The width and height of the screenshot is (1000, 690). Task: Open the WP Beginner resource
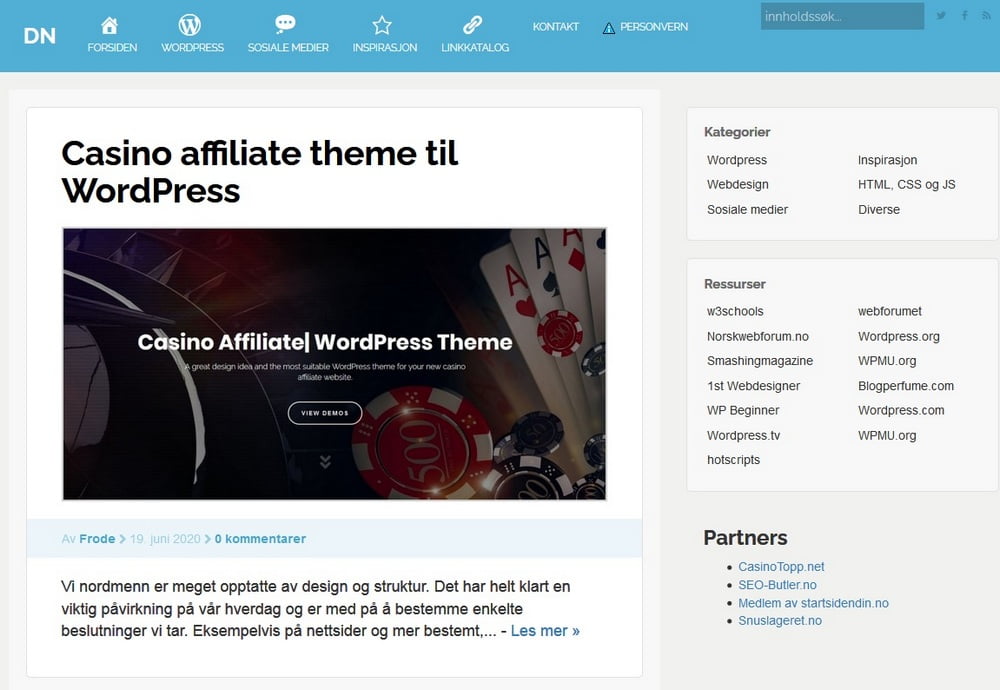click(x=743, y=411)
